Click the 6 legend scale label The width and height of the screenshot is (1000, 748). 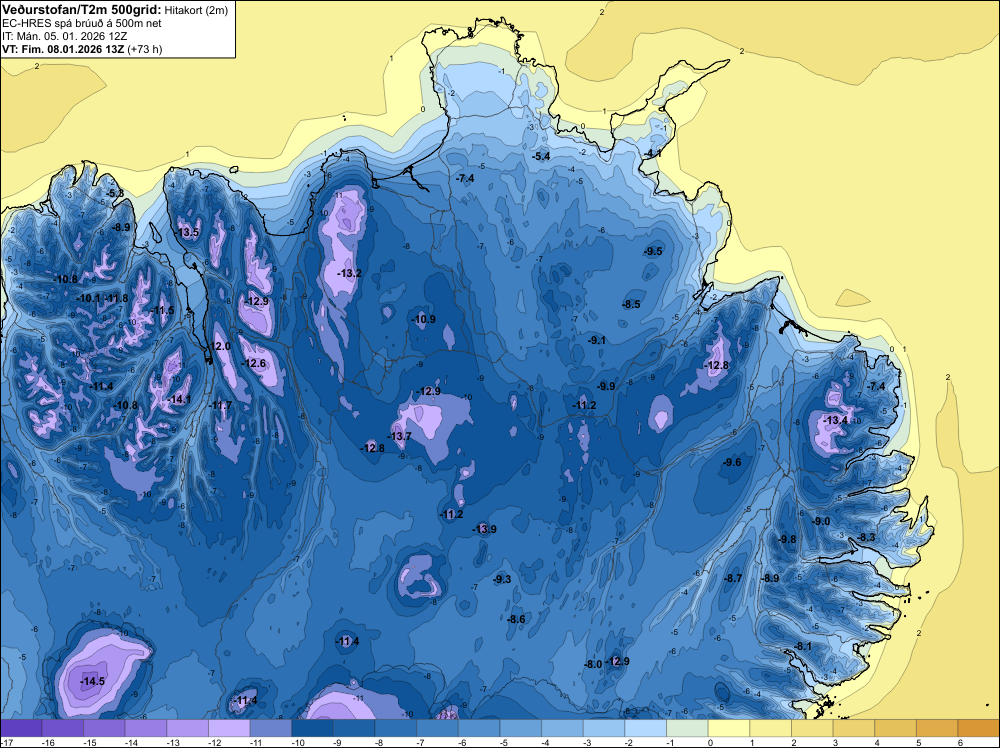click(x=959, y=742)
